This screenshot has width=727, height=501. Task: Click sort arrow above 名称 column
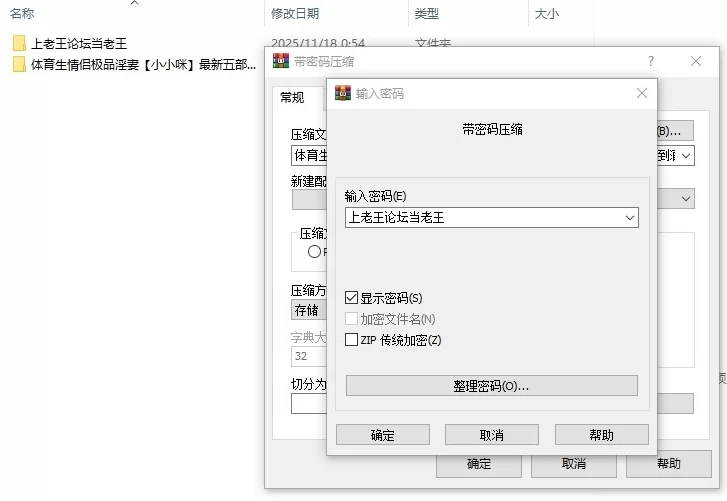pos(133,3)
